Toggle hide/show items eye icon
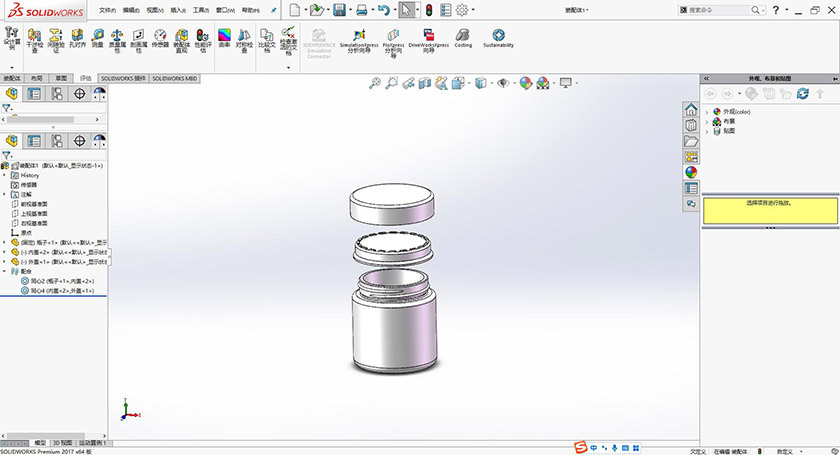840x455 pixels. [503, 83]
